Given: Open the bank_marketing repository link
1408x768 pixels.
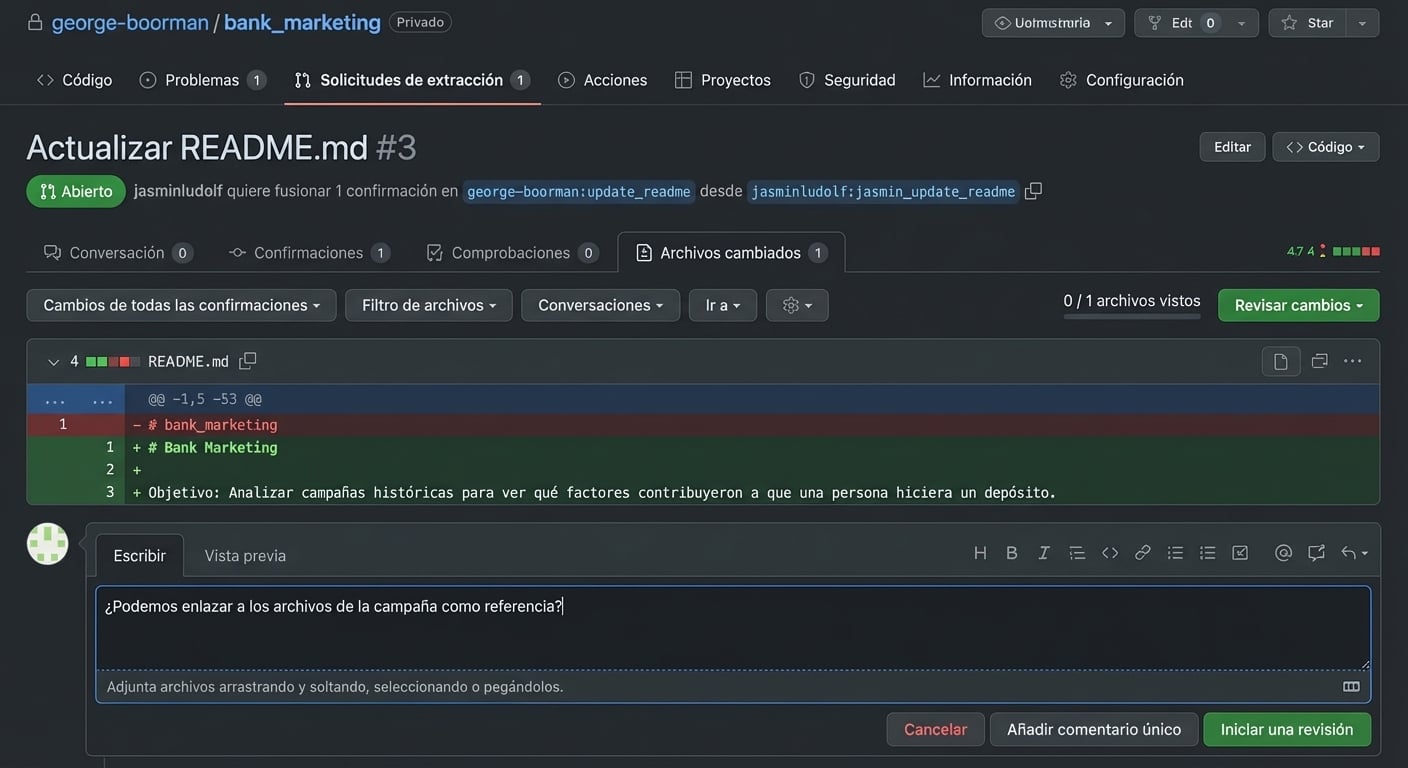Looking at the screenshot, I should [302, 22].
